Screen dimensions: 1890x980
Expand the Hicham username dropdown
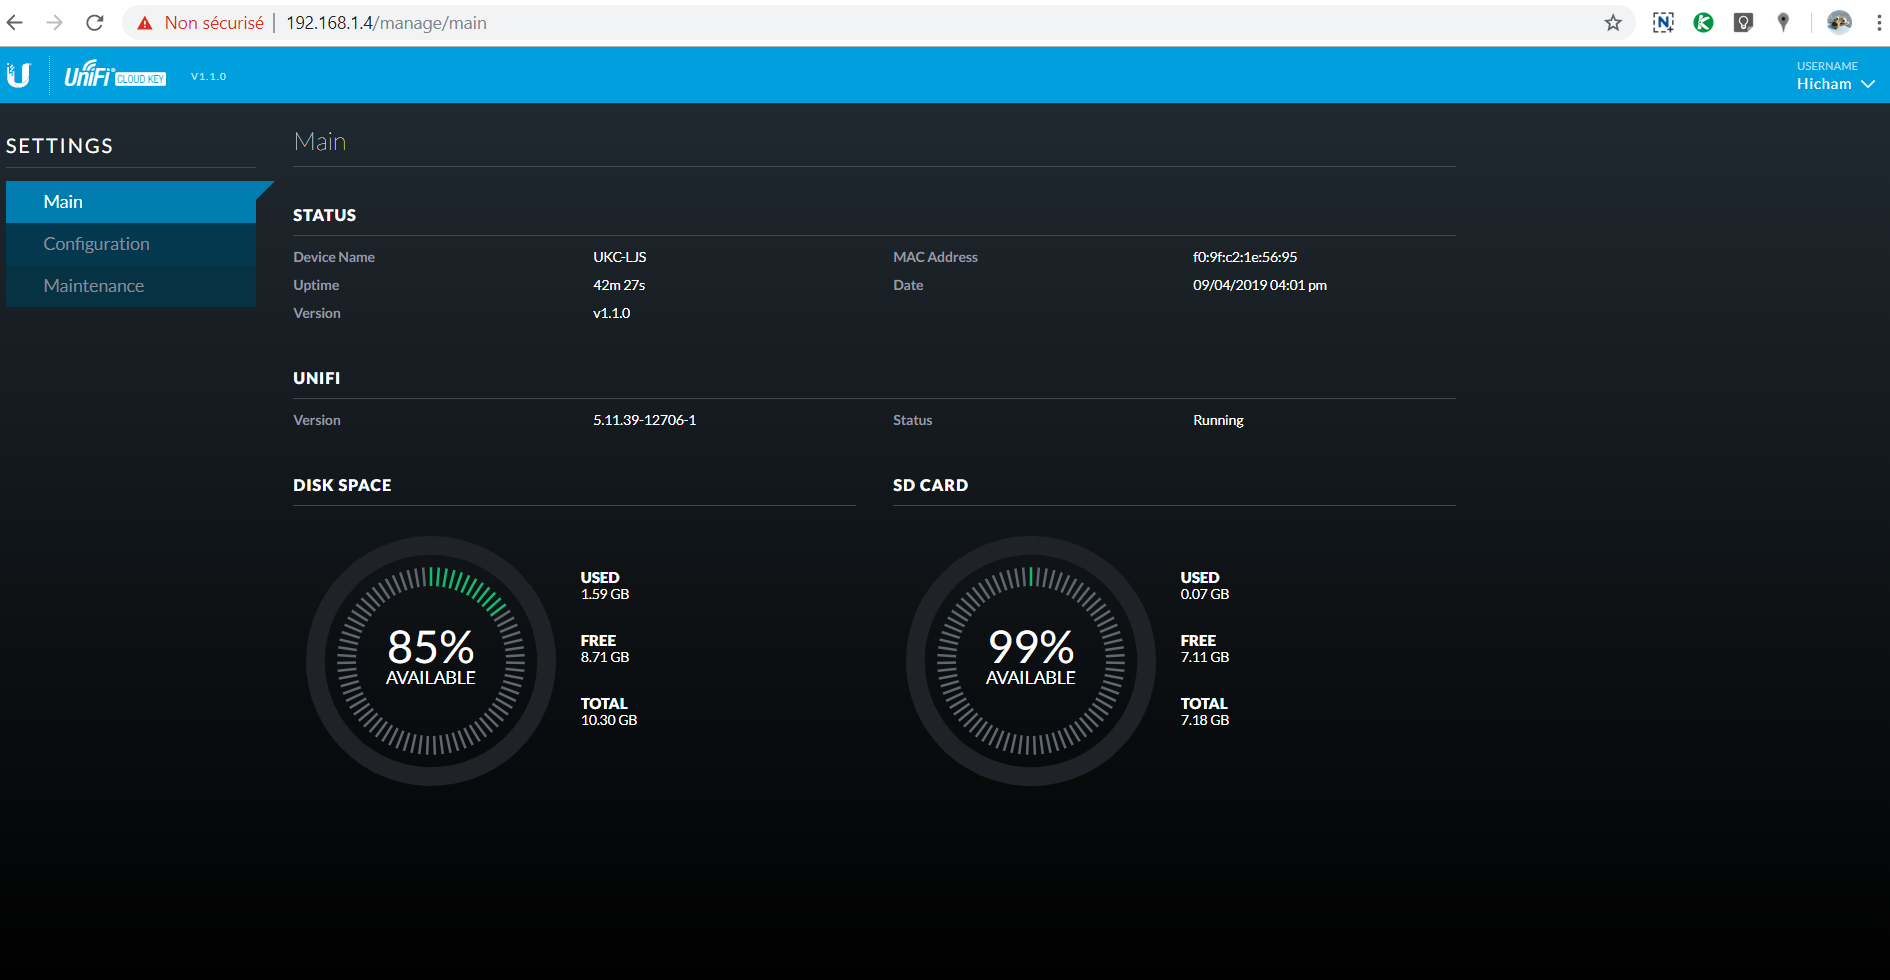(1825, 84)
